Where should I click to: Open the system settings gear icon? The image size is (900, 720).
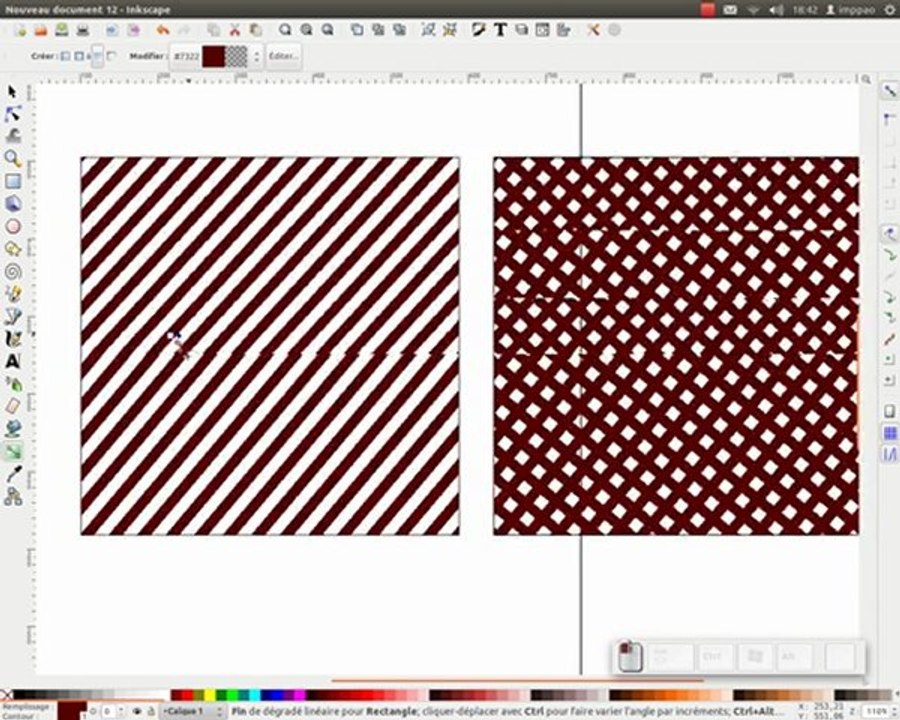(x=890, y=9)
